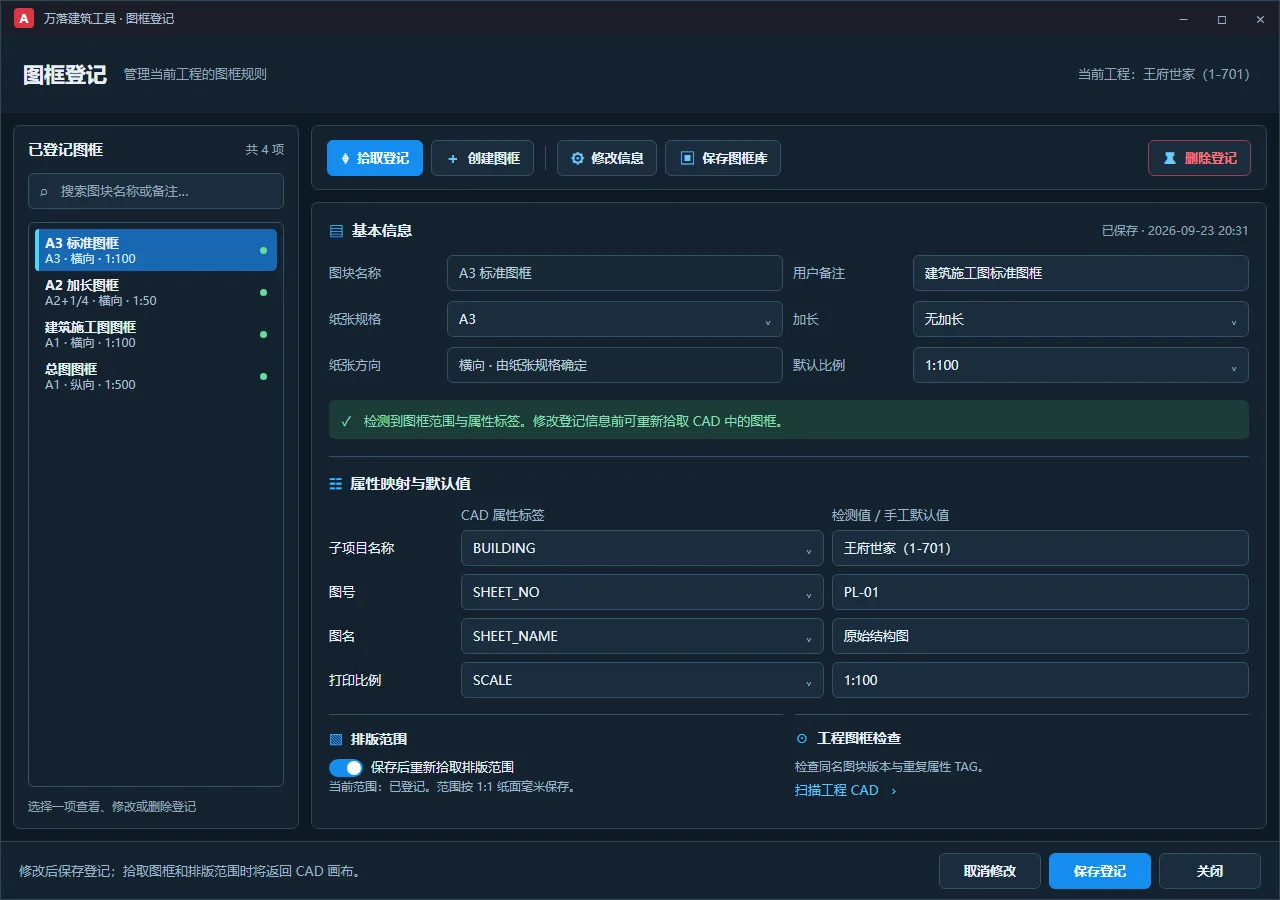The image size is (1280, 900).
Task: Click 检查同名图块版本与重复属性 TAG text
Action: click(890, 767)
